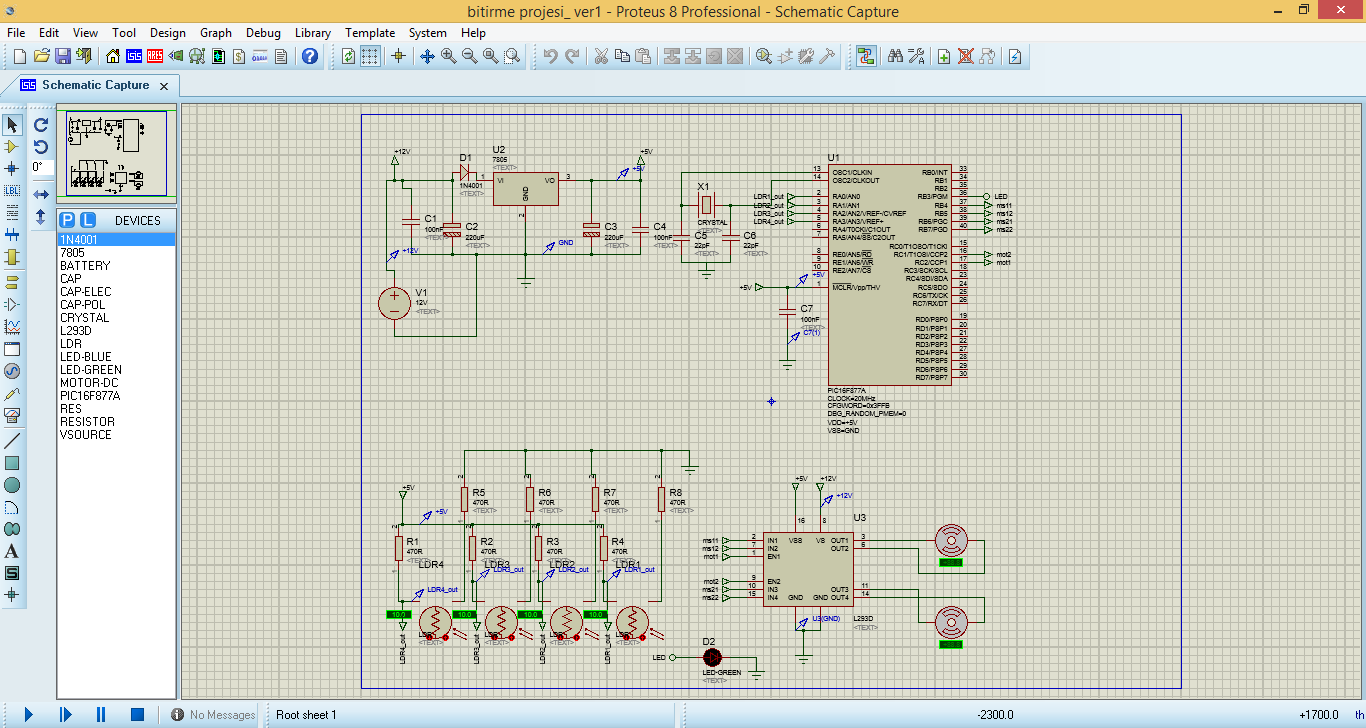The image size is (1366, 728).
Task: Save the project with floppy icon
Action: tap(63, 56)
